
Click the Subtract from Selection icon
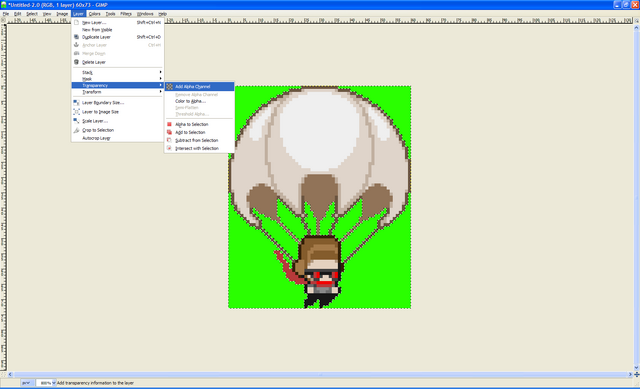point(169,140)
